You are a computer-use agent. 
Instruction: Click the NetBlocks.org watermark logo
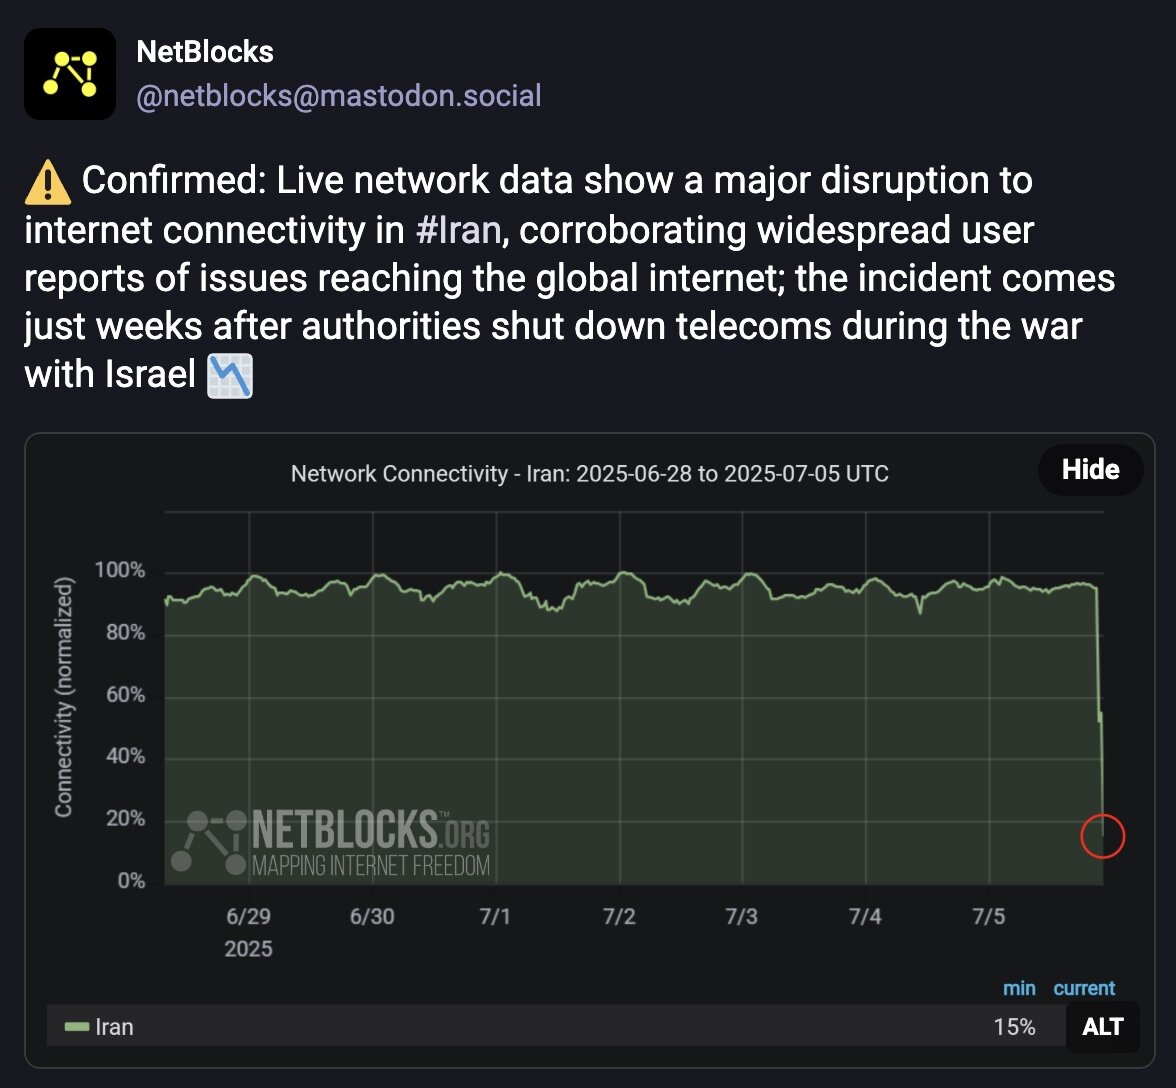331,844
